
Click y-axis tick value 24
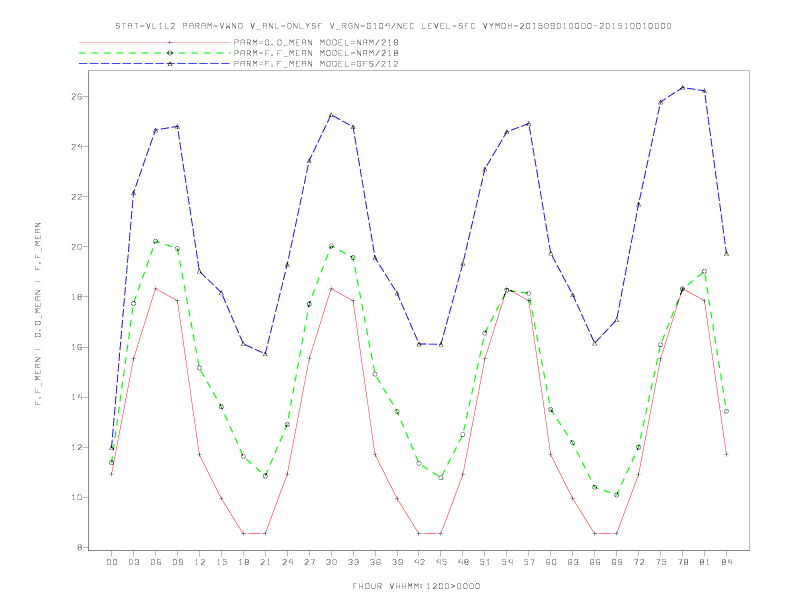pyautogui.click(x=76, y=146)
